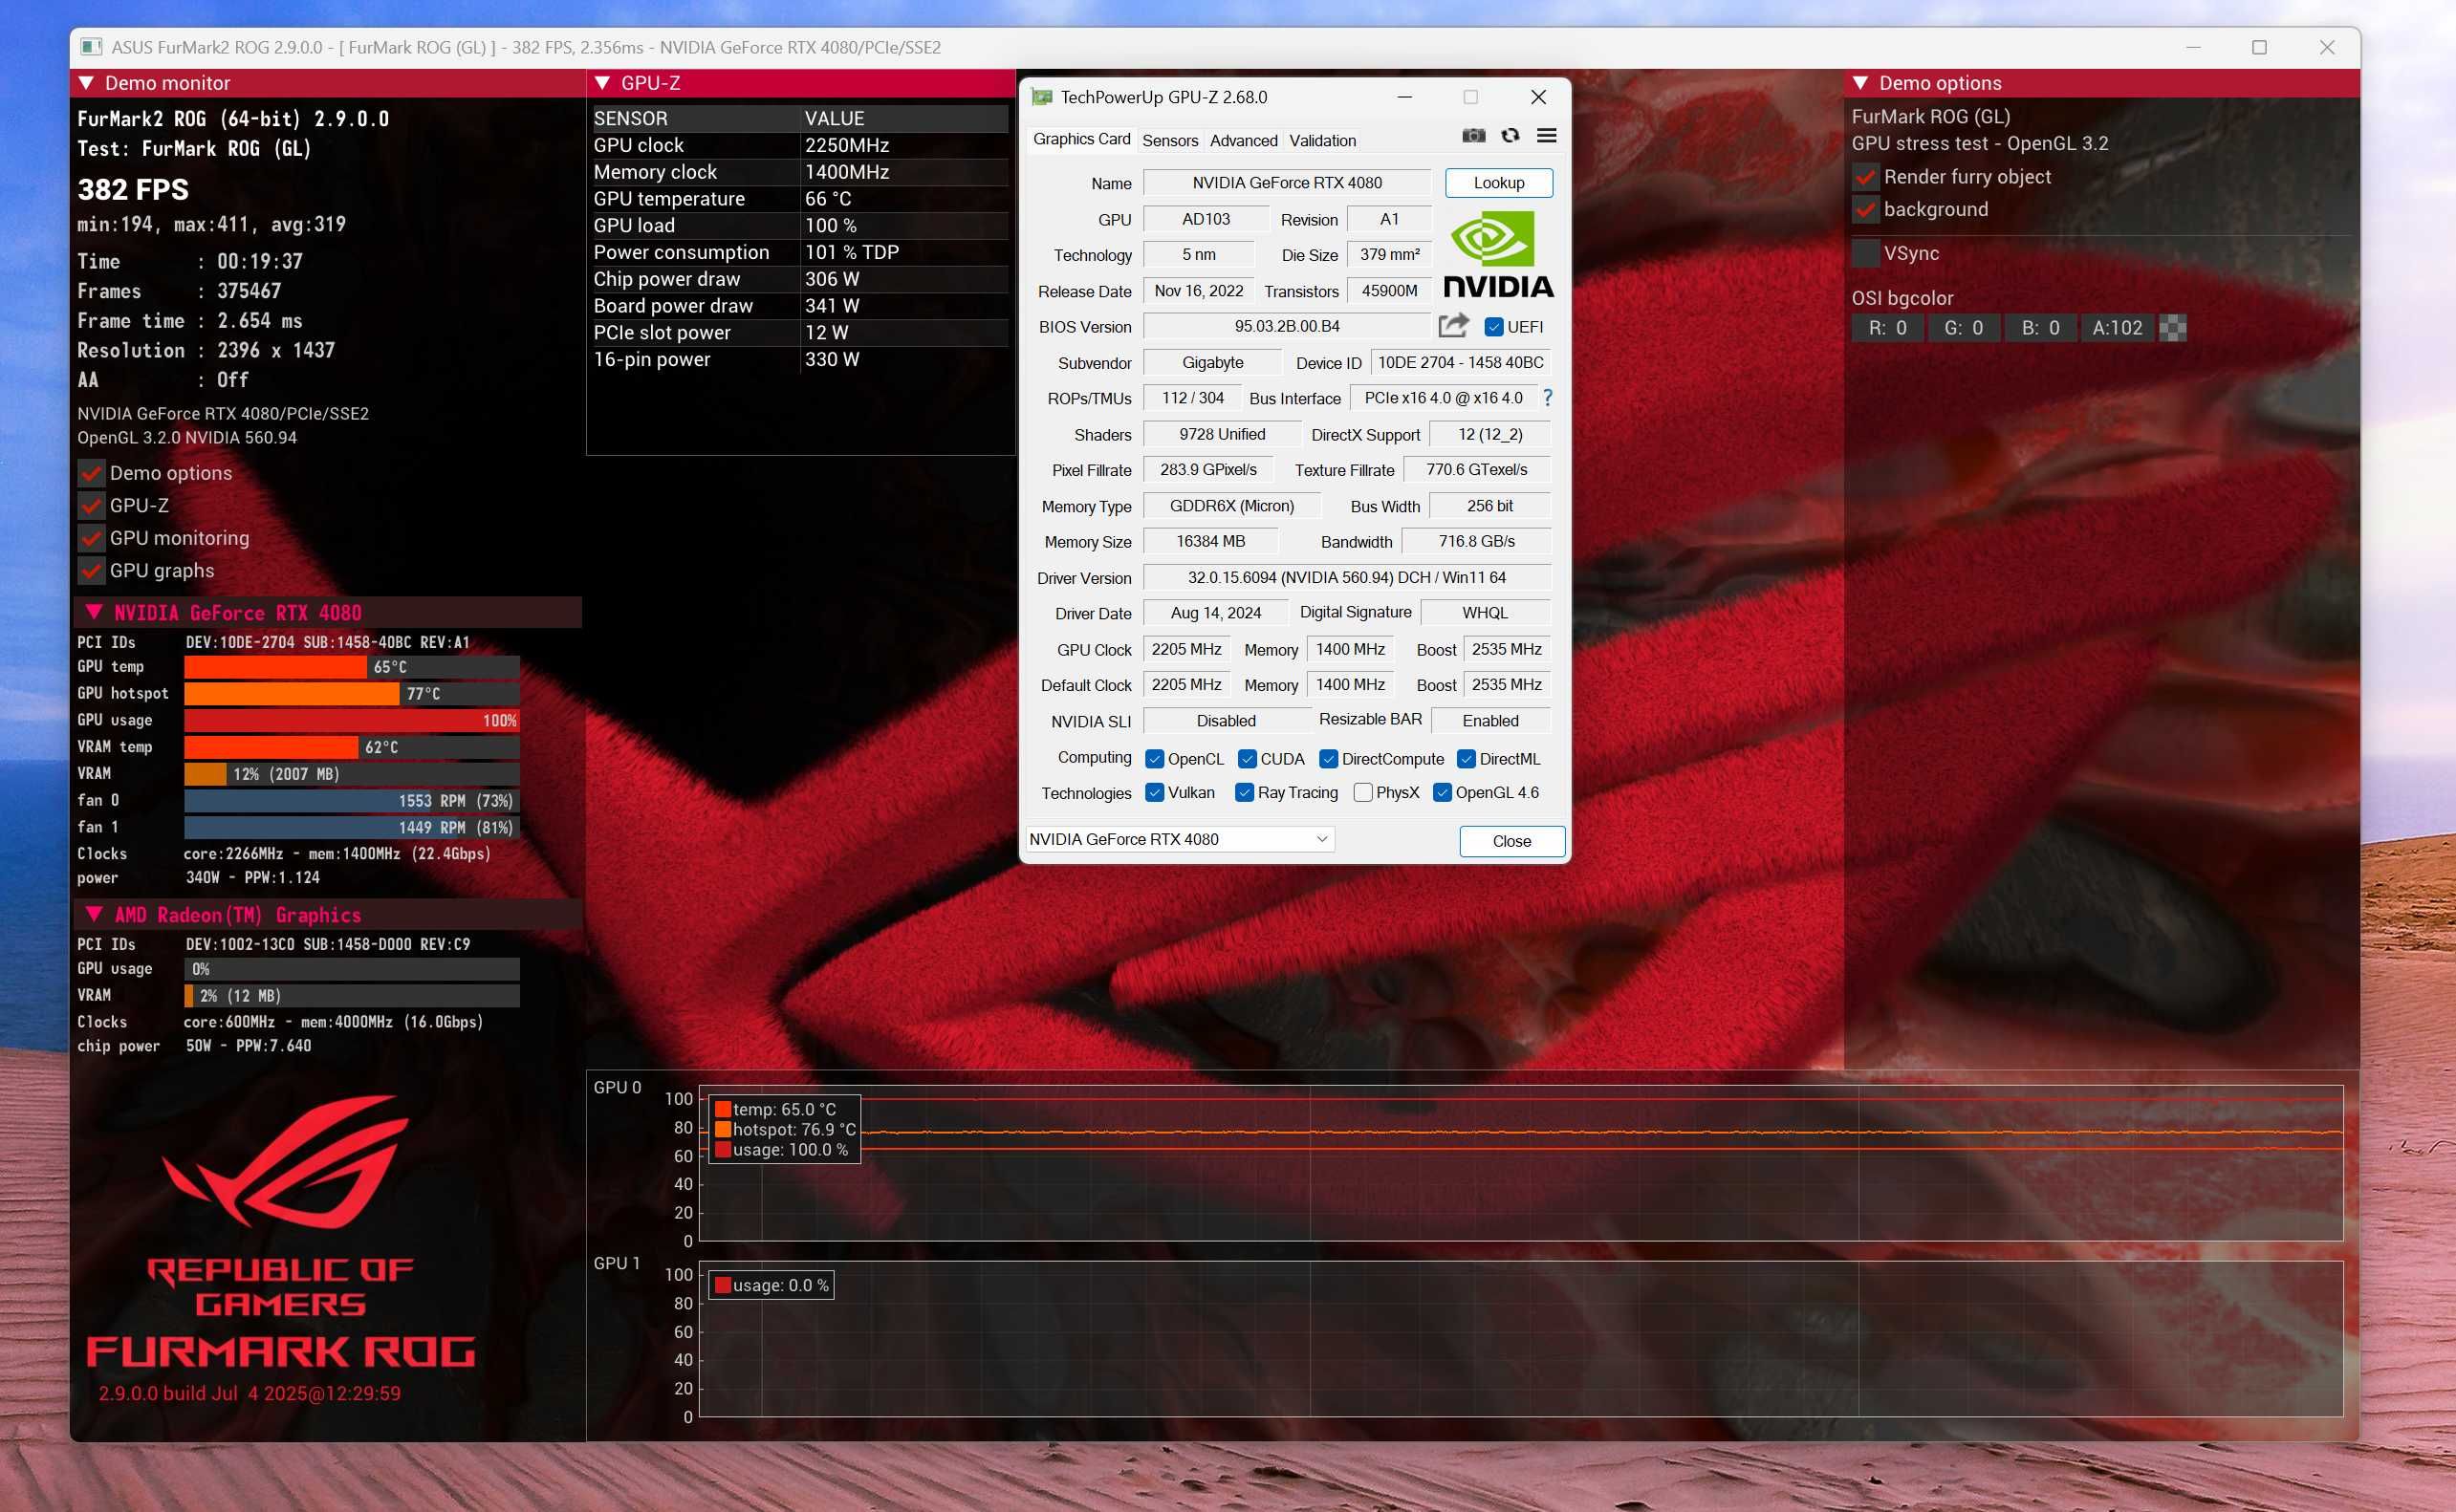Switch to the Sensors tab

tap(1170, 140)
